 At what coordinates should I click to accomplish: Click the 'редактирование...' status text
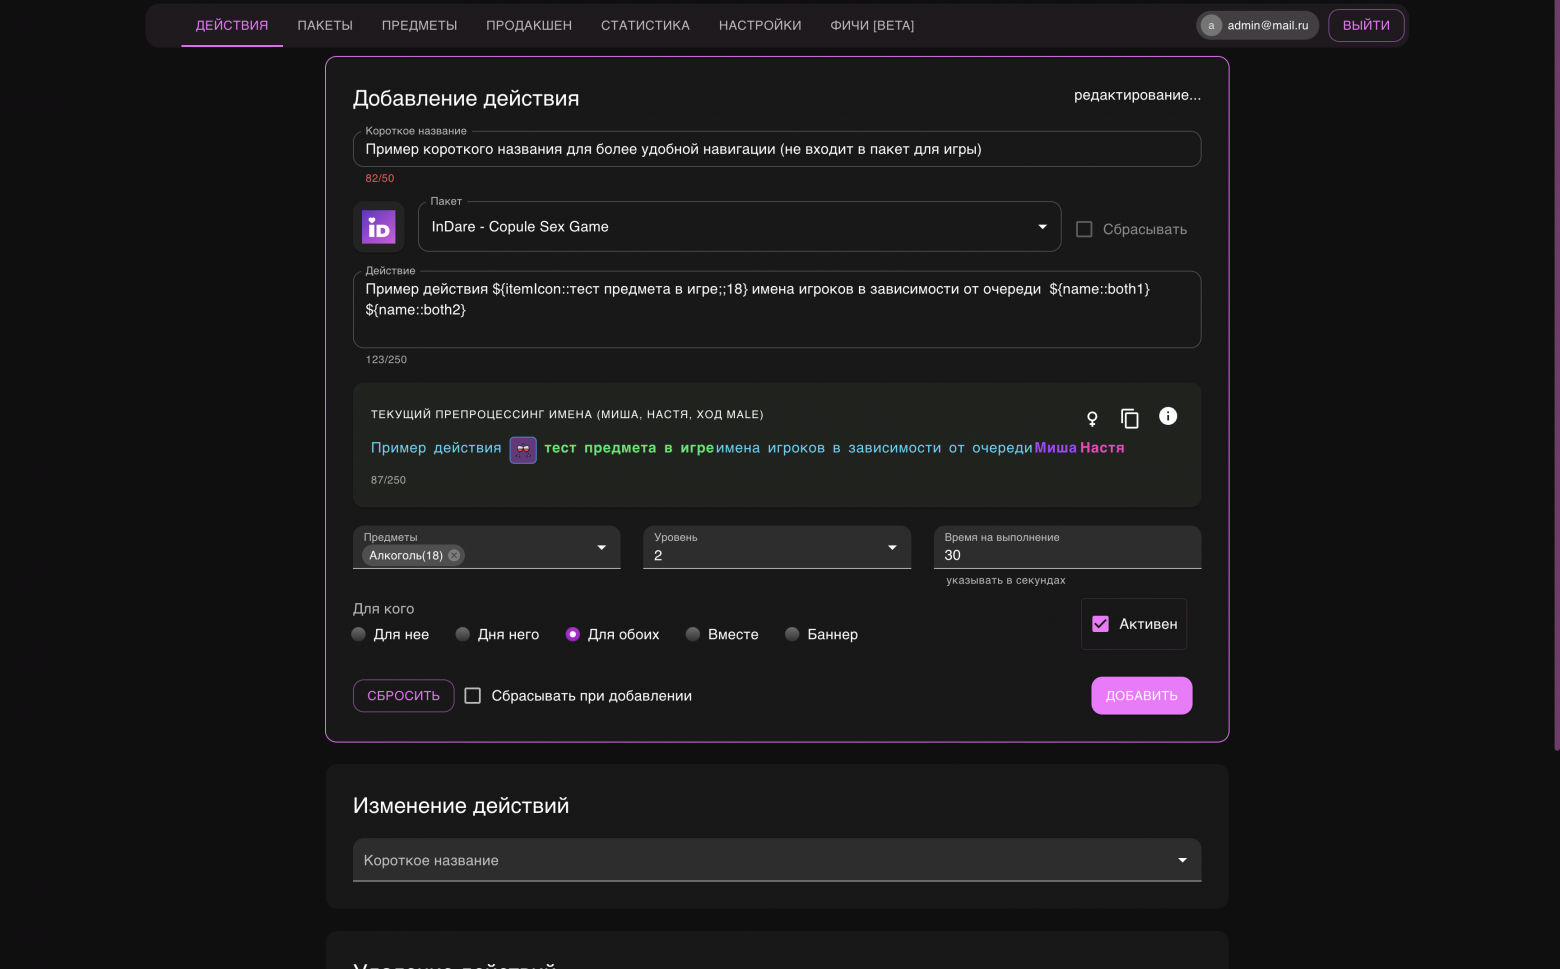tap(1137, 95)
